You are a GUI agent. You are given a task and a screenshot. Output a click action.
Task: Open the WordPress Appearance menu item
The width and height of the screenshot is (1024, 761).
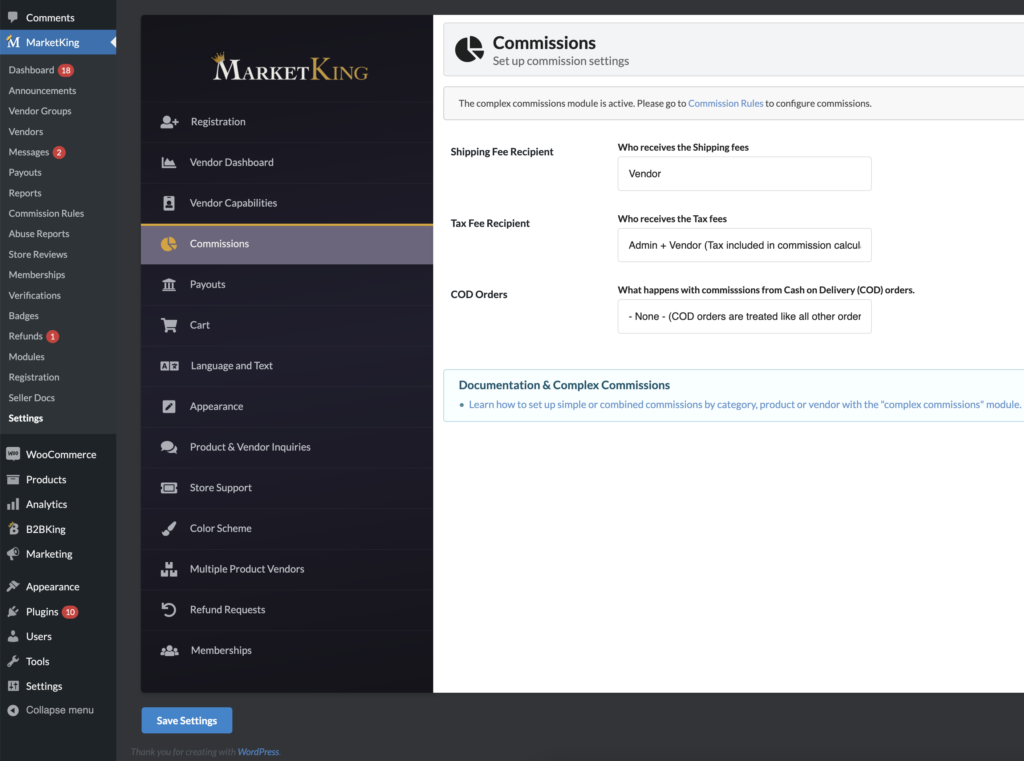(x=52, y=587)
